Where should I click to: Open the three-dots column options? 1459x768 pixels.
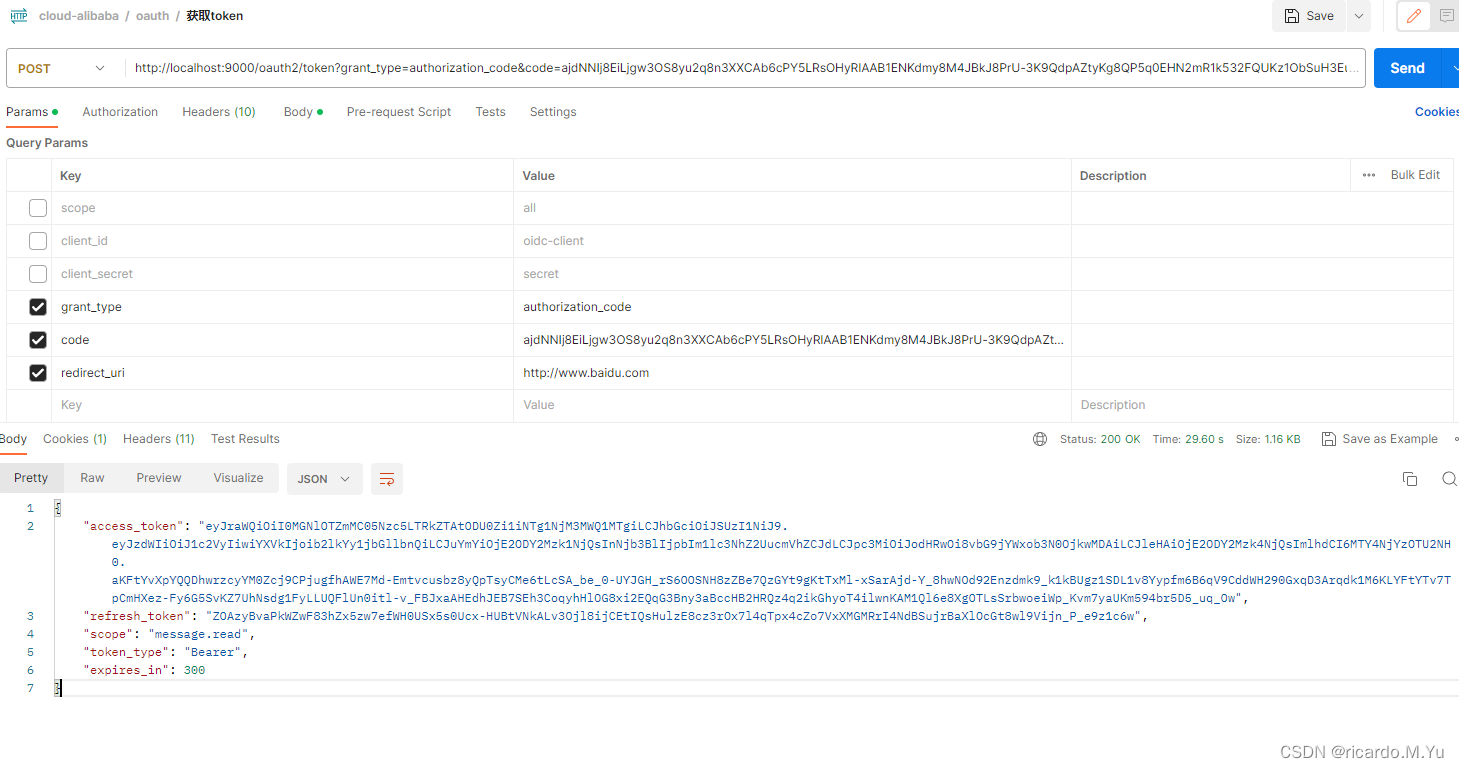coord(1368,175)
